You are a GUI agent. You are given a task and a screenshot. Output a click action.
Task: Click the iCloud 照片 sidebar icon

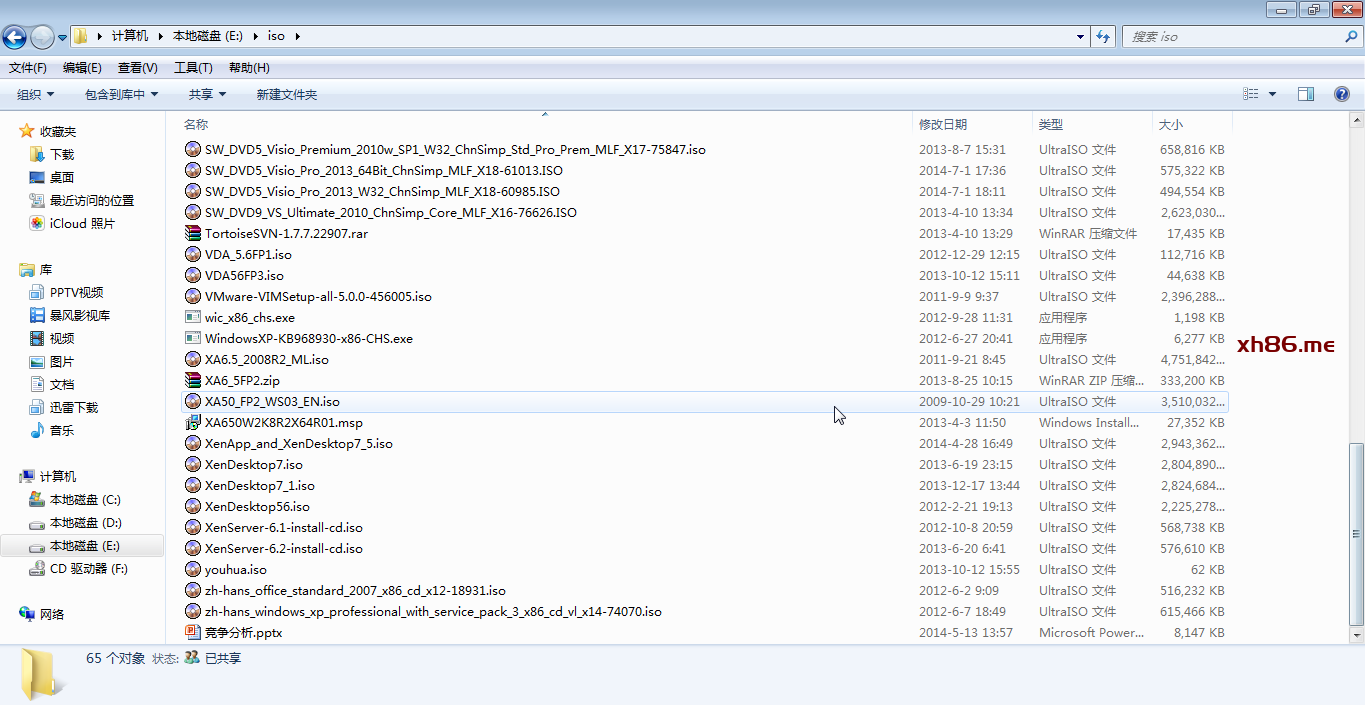click(x=37, y=223)
